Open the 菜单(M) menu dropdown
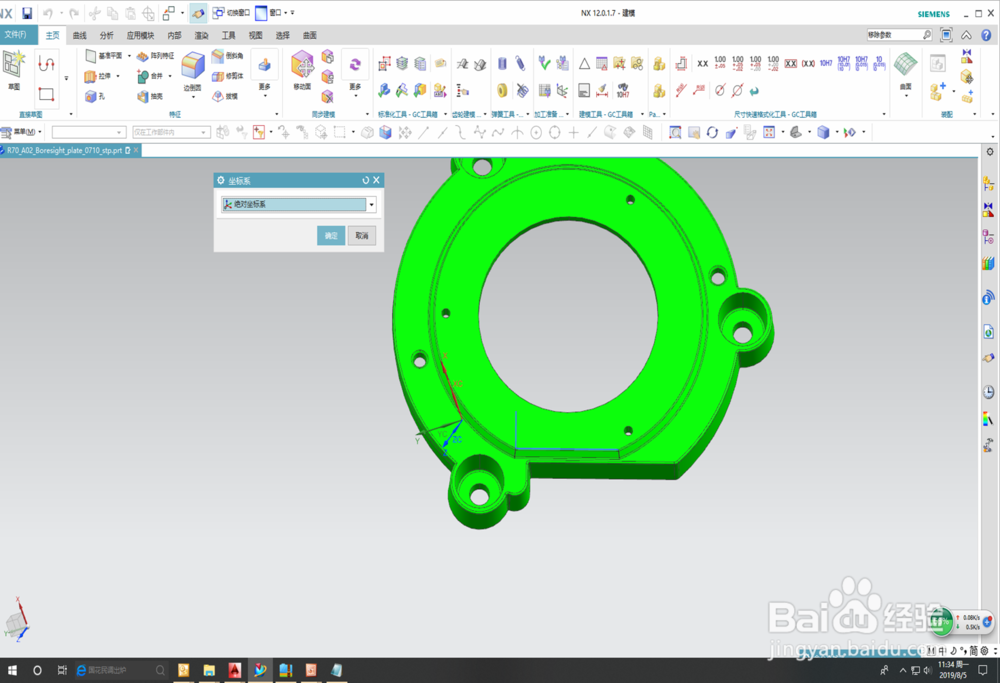This screenshot has width=1000, height=683. tap(22, 132)
